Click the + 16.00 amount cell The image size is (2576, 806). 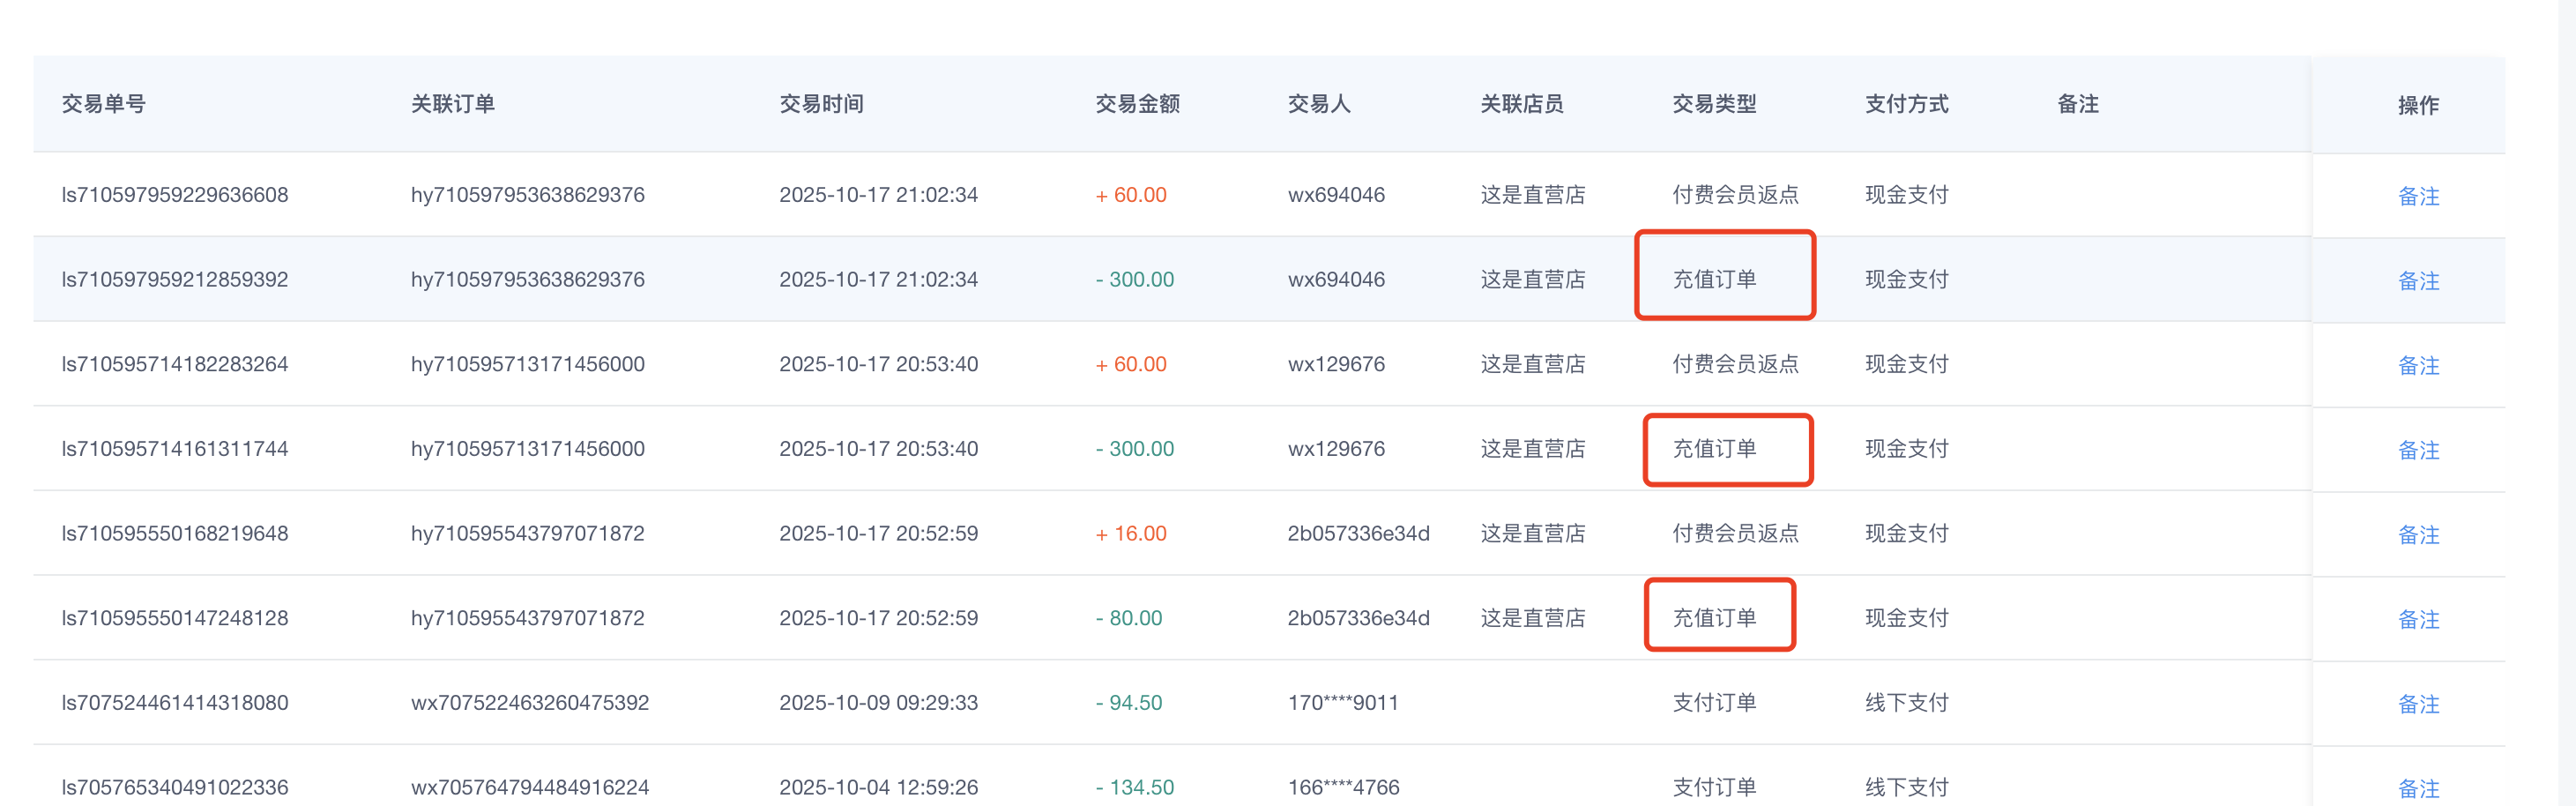point(1131,534)
